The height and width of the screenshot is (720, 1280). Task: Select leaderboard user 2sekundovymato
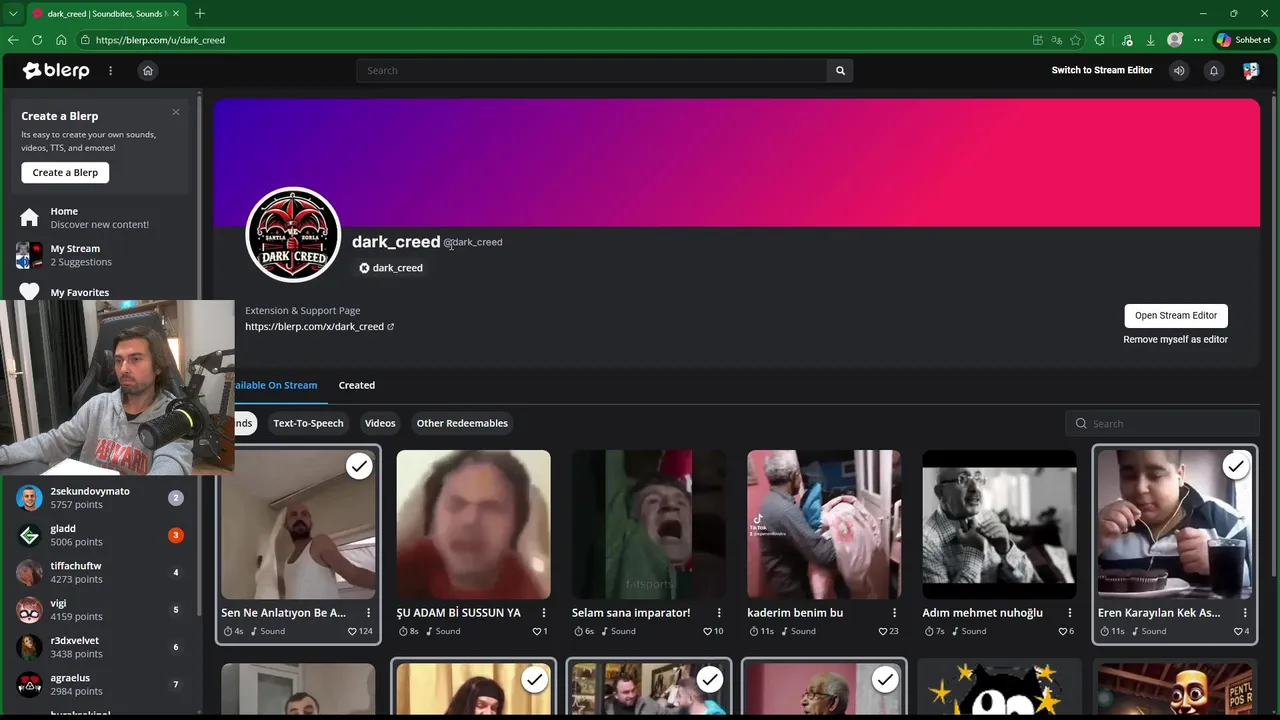pyautogui.click(x=100, y=498)
